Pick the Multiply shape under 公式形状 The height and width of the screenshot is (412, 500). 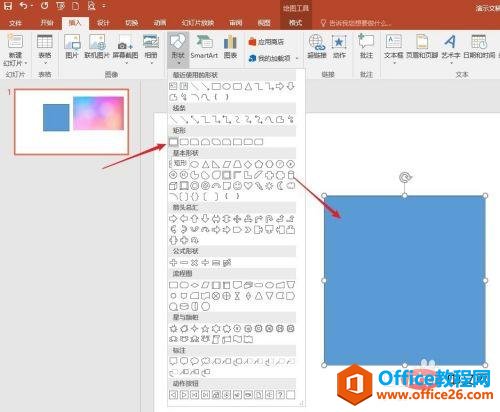click(195, 263)
